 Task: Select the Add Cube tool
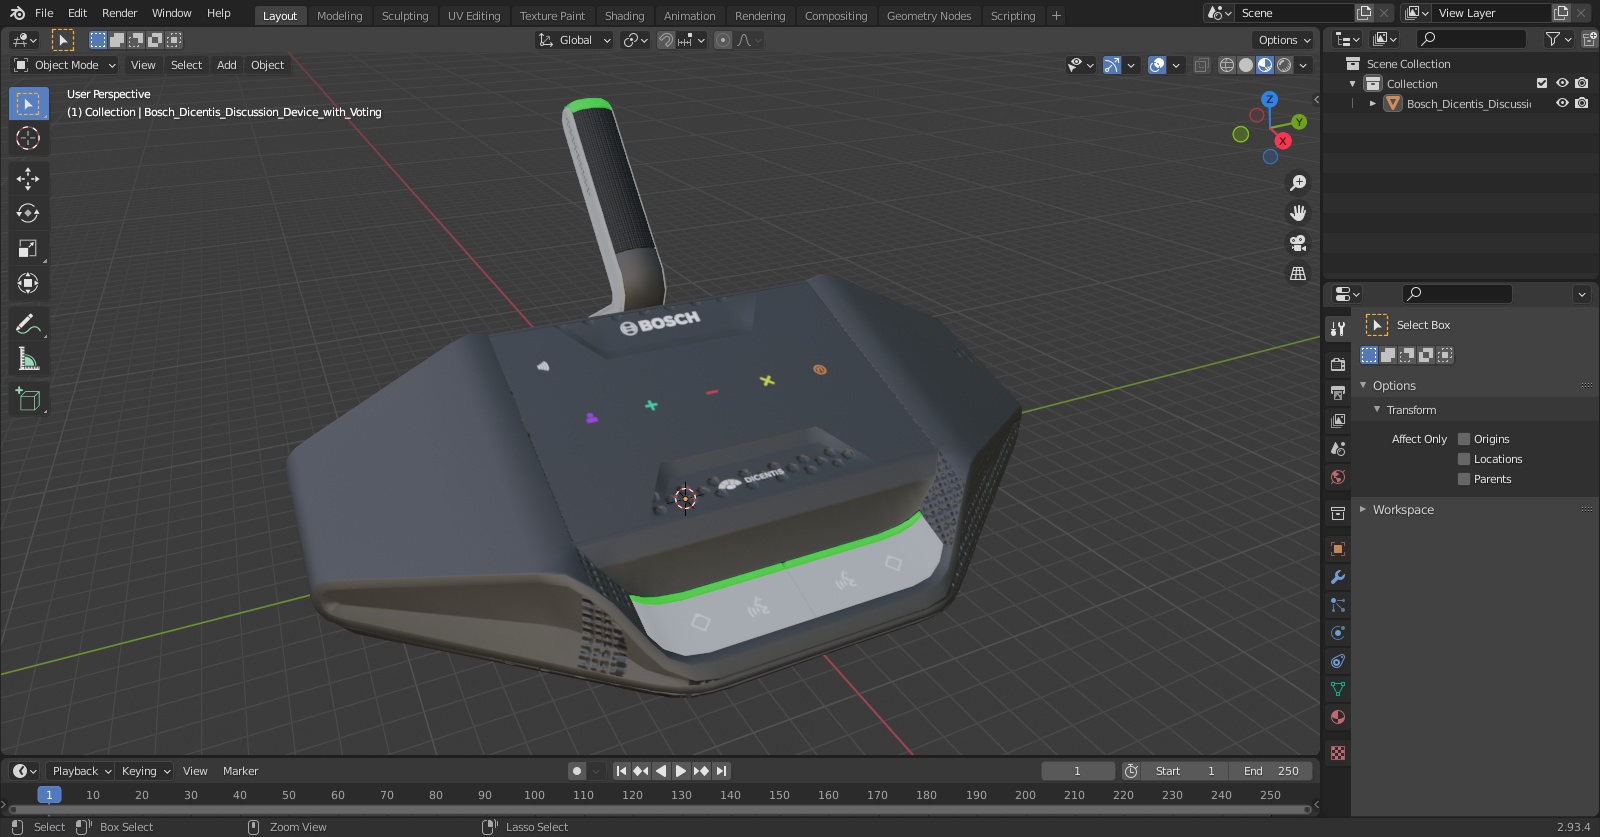click(28, 400)
